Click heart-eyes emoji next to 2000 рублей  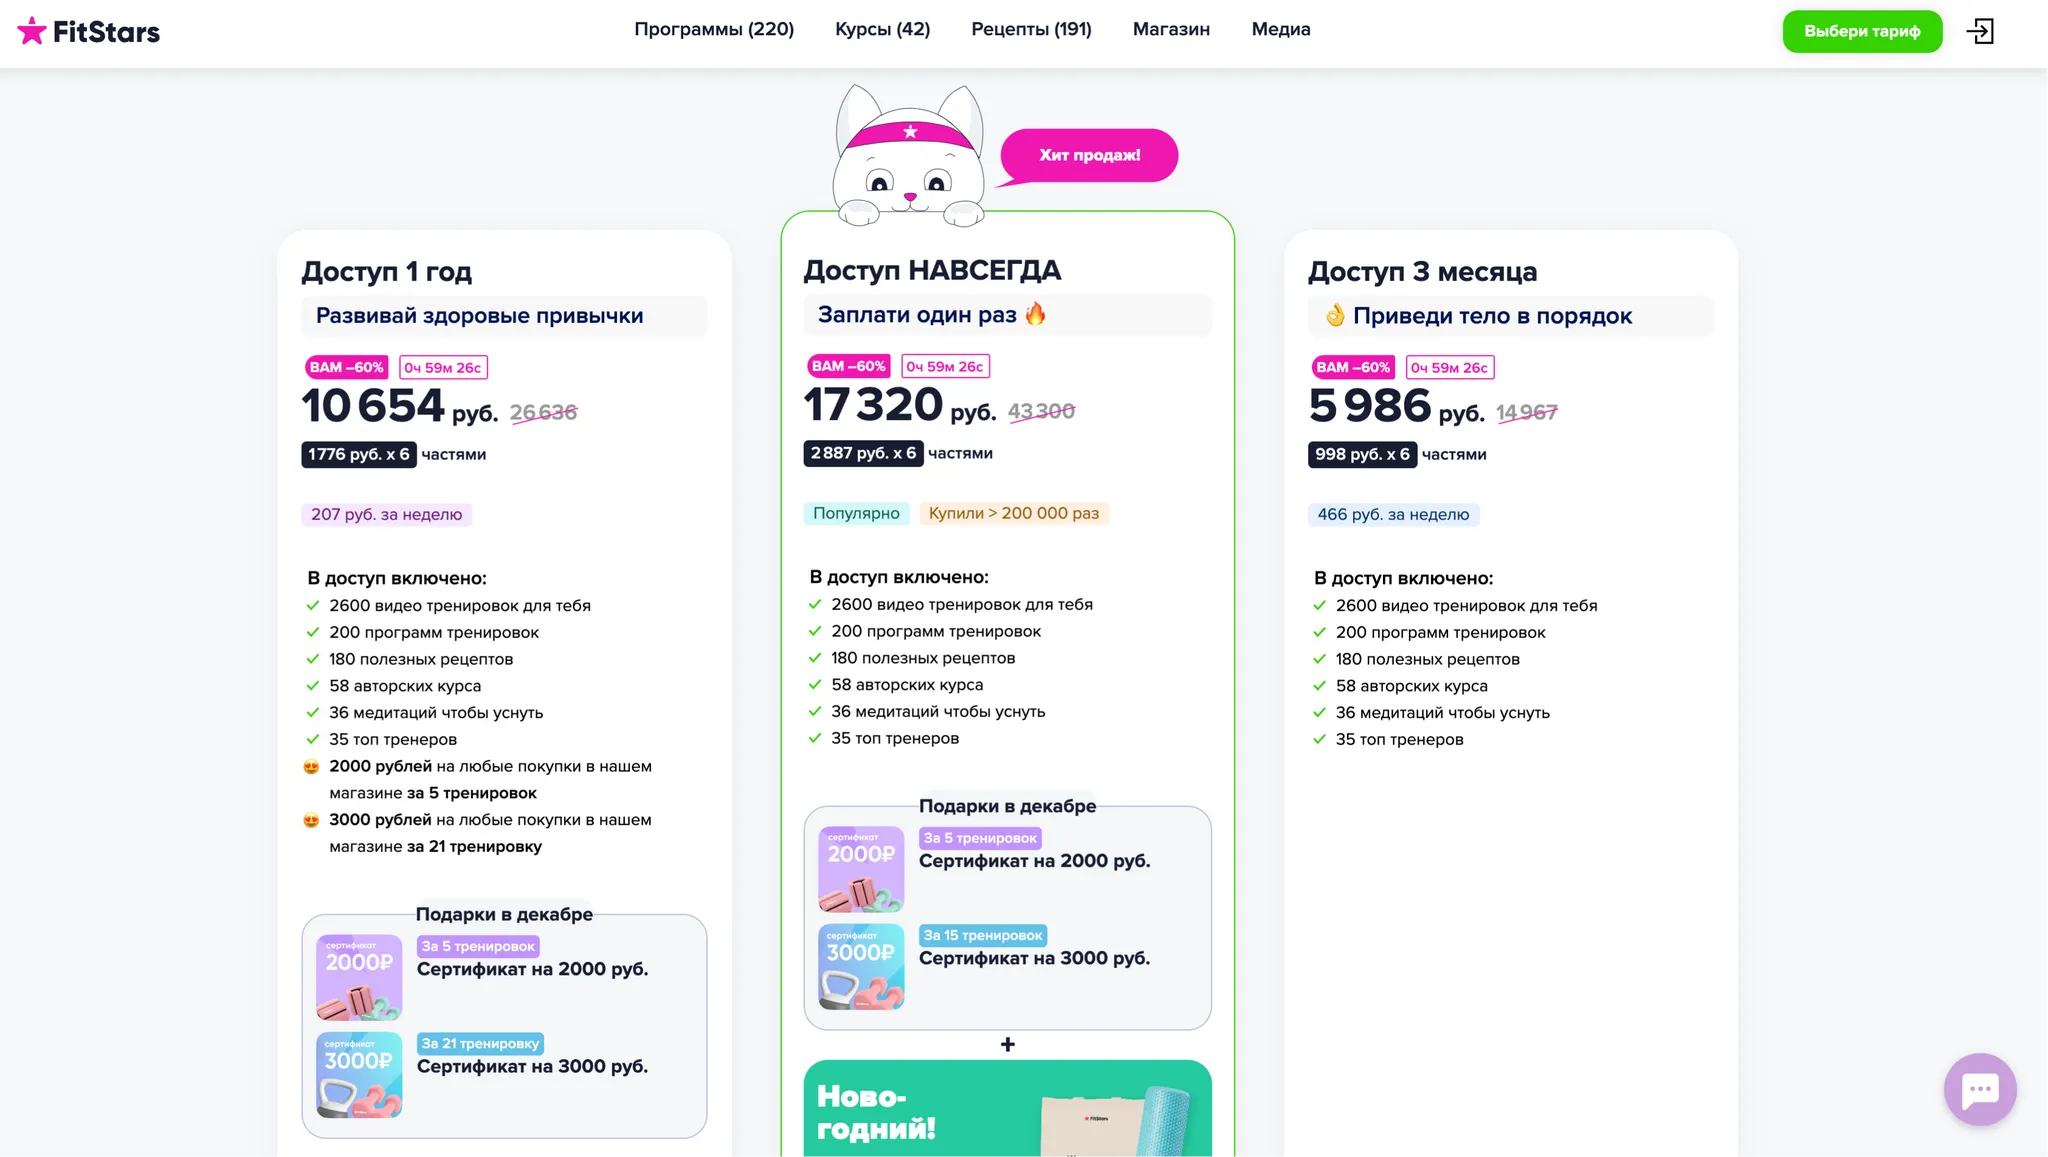(311, 767)
